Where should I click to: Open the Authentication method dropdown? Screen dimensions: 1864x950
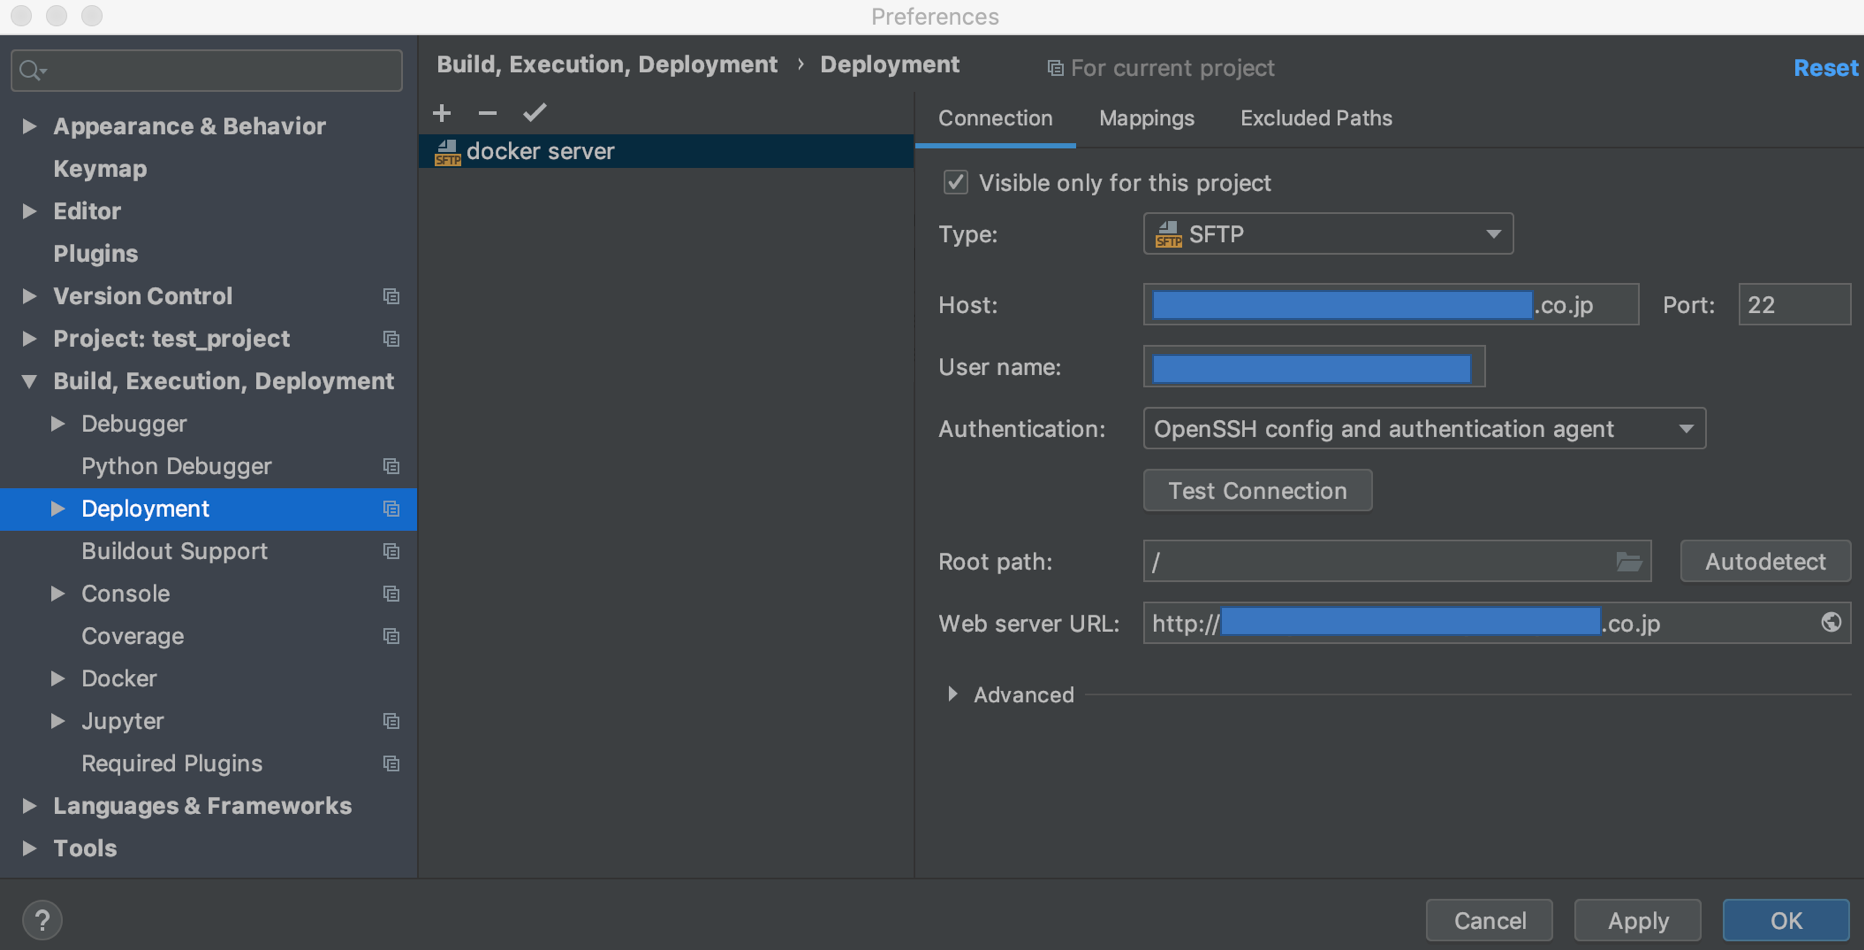click(x=1423, y=429)
